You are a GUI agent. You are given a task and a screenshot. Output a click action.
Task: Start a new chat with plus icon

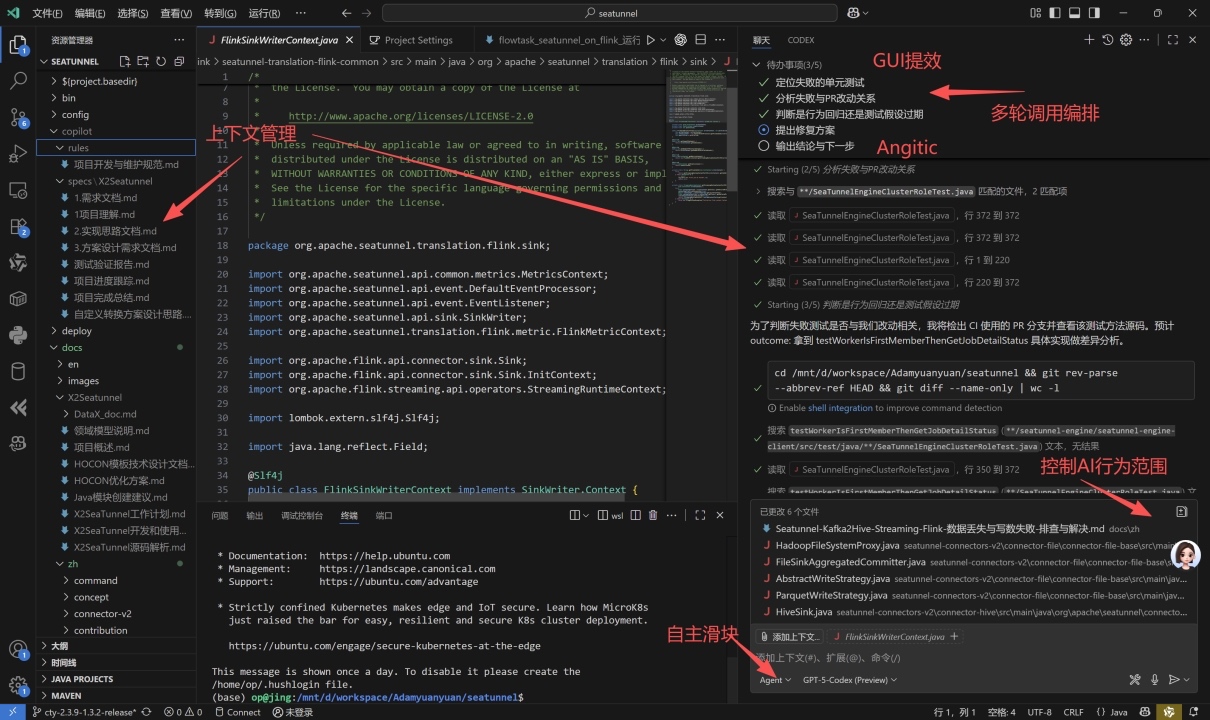[x=1089, y=40]
